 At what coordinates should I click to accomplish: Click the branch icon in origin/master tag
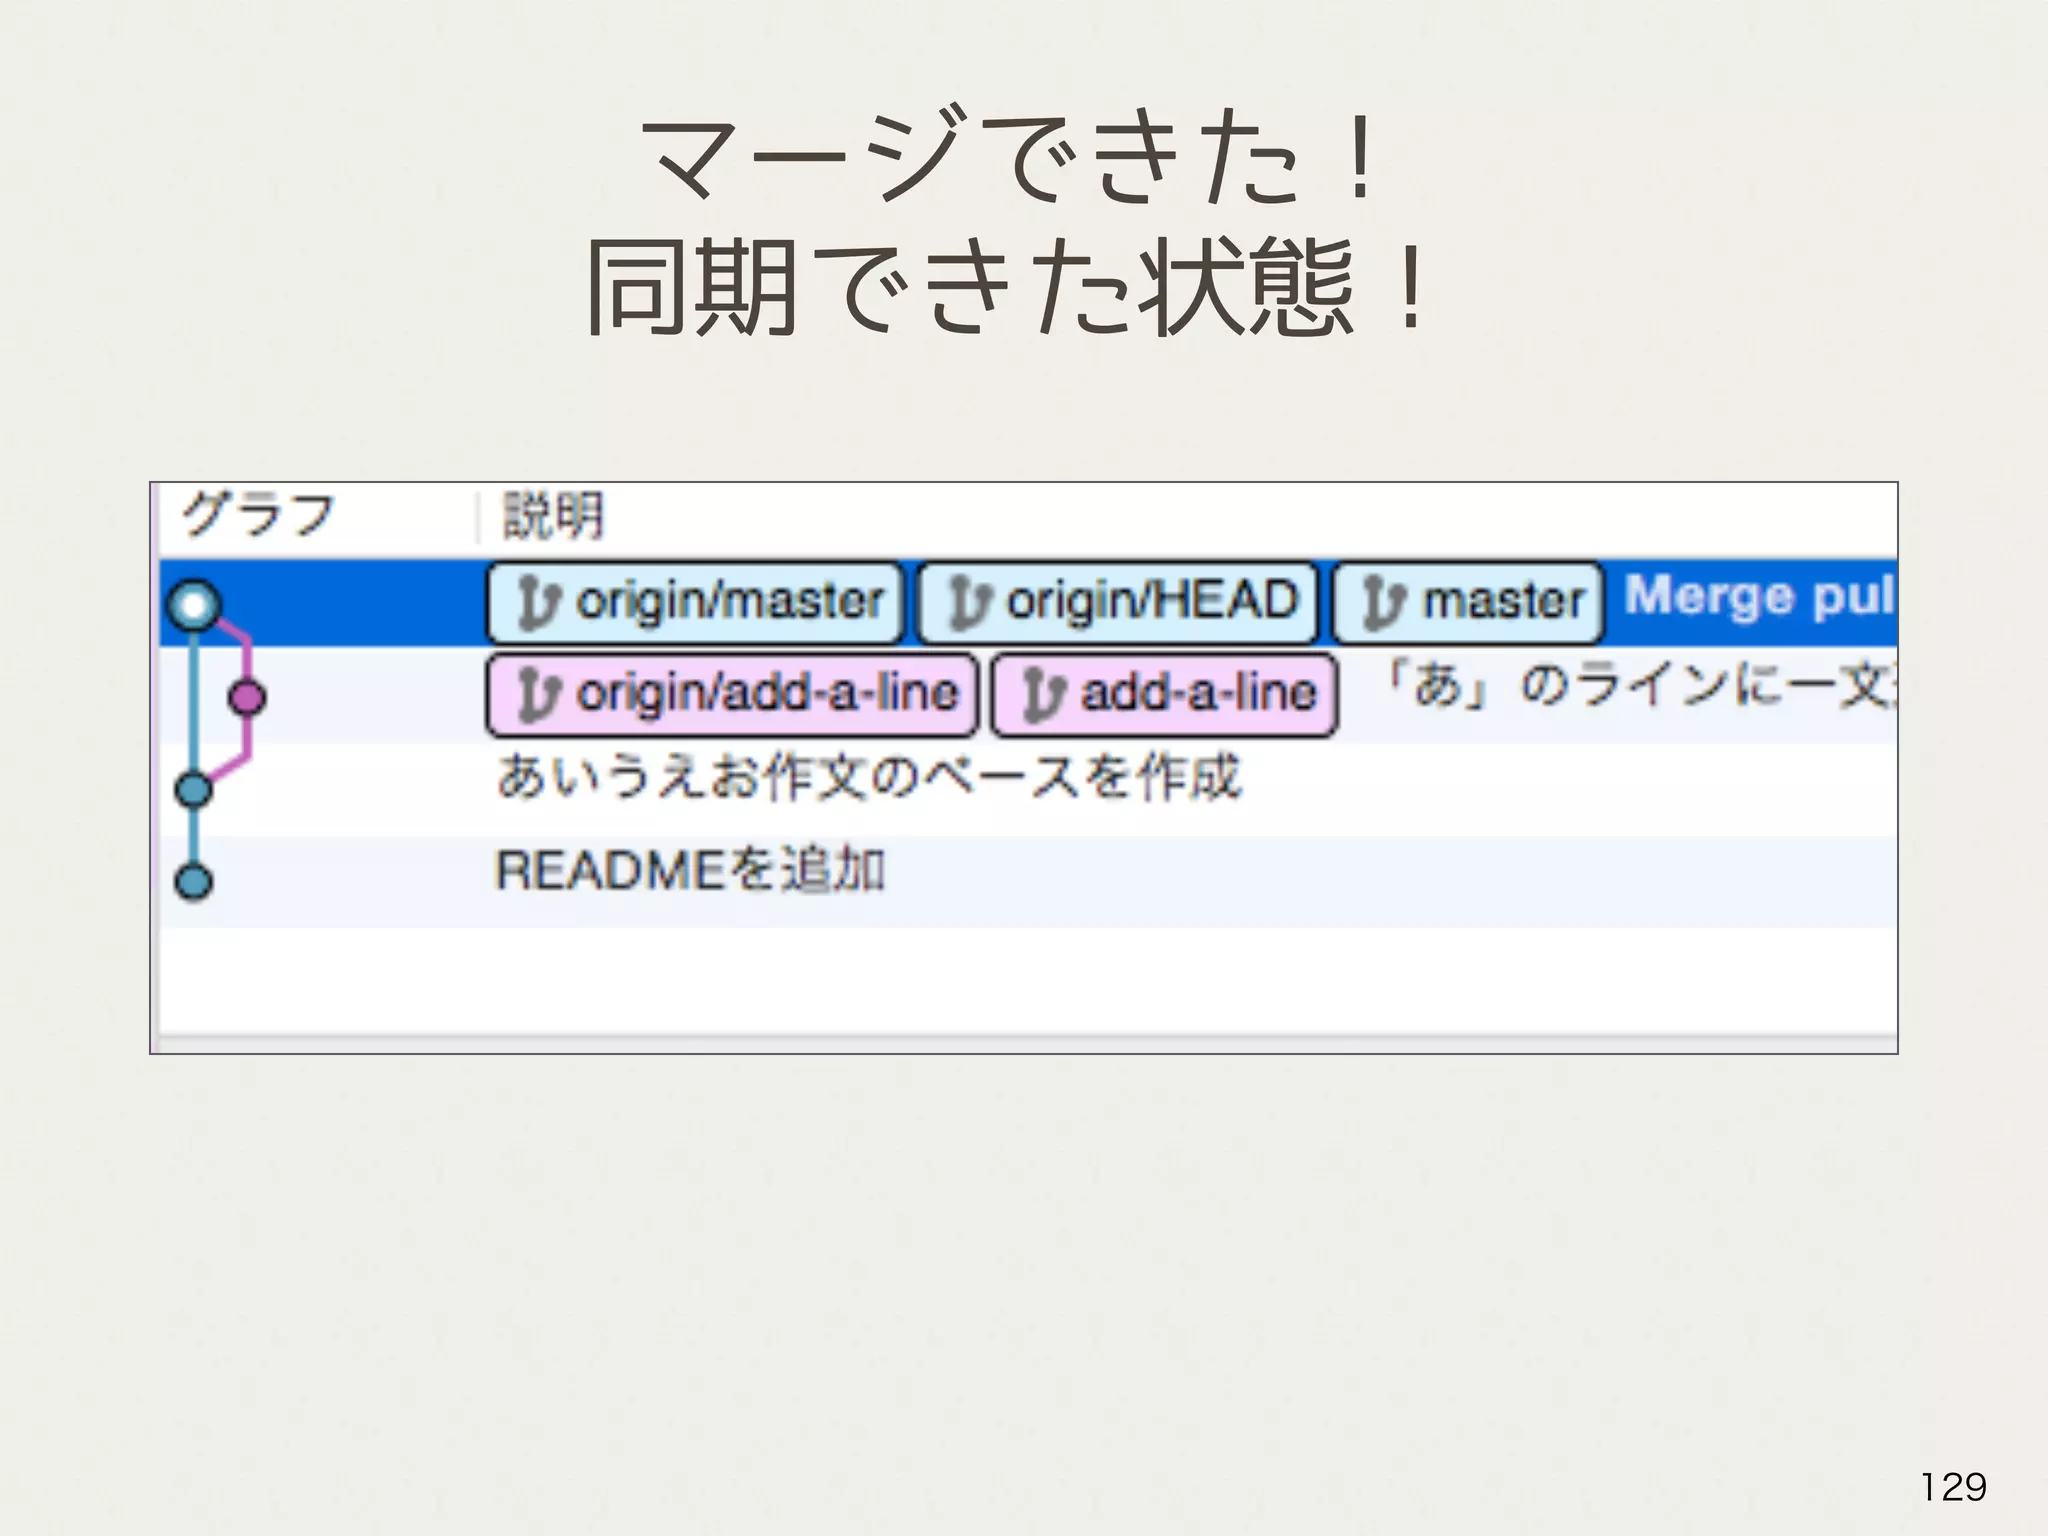(541, 603)
